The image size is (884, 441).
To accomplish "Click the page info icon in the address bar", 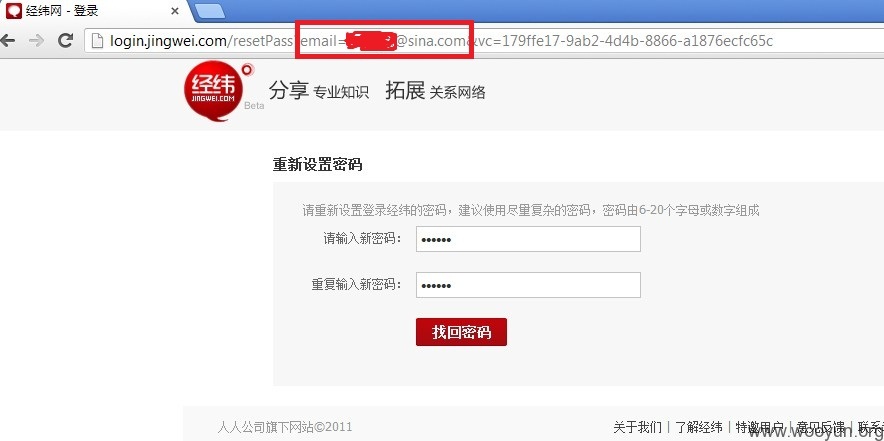I will click(x=98, y=41).
